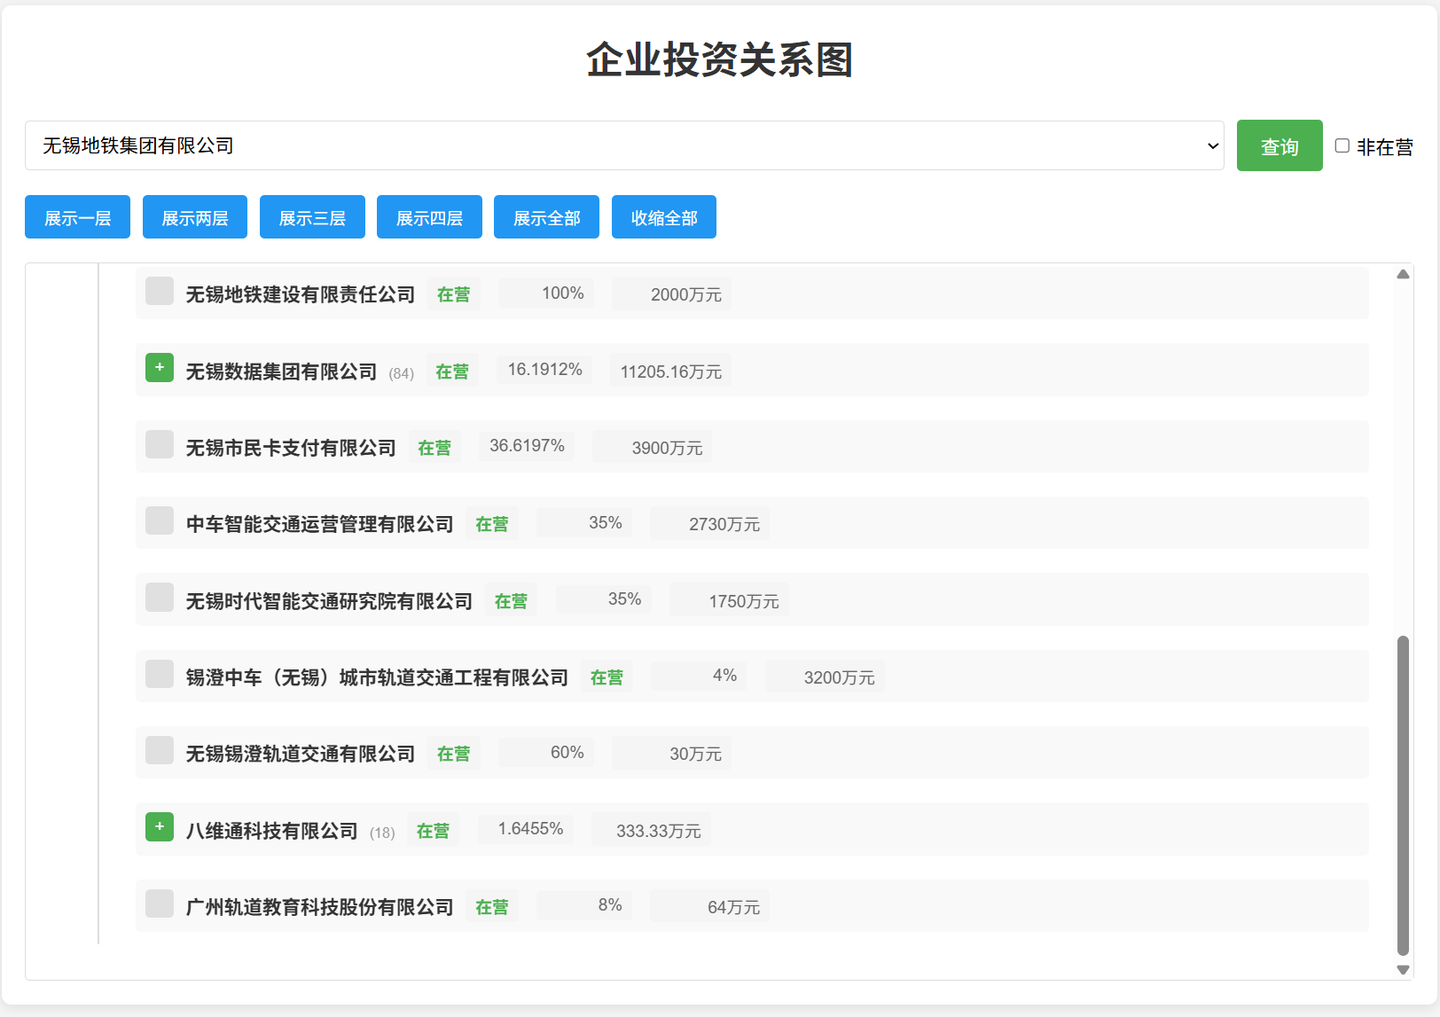Expand the 无锡数据集团有限公司 green plus icon

160,368
